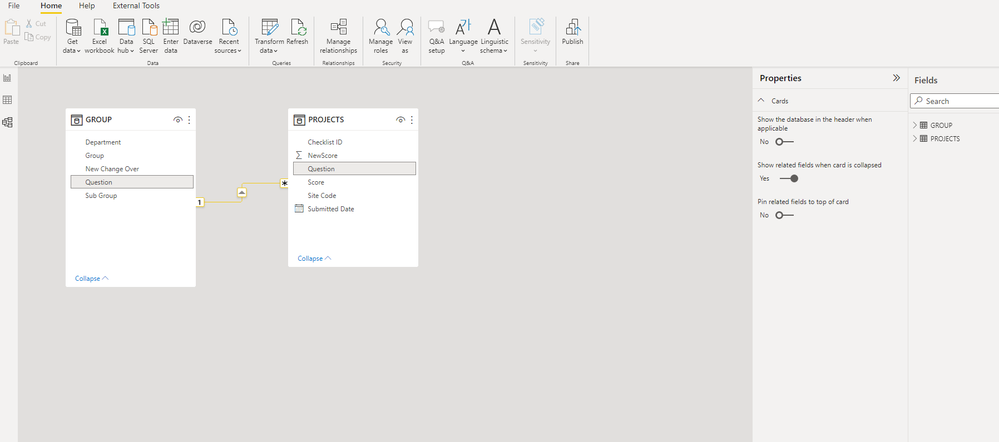Click the Sensitivity icon
The image size is (999, 442).
(x=535, y=27)
